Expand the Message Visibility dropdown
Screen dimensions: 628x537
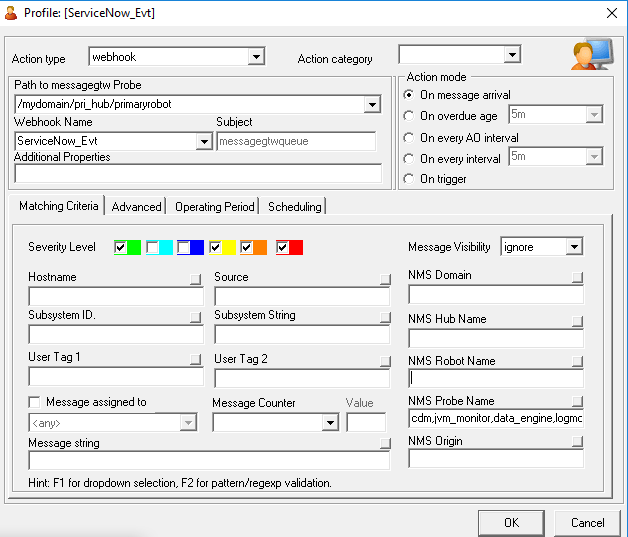pos(573,247)
